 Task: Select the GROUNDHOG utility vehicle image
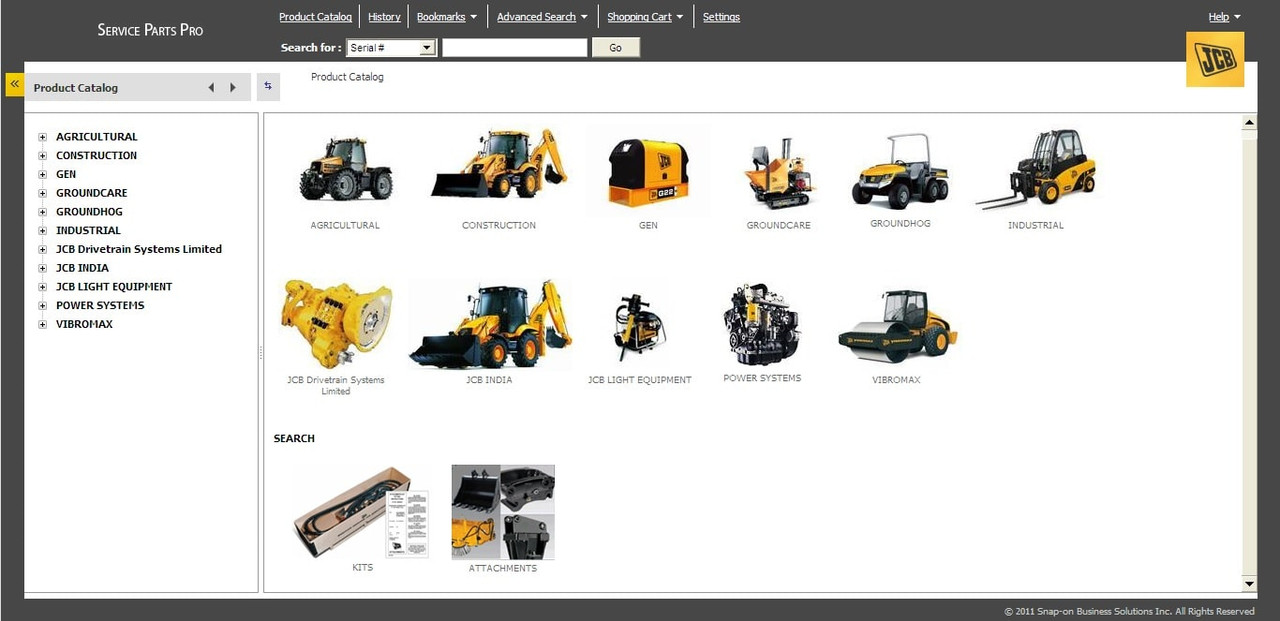tap(900, 171)
